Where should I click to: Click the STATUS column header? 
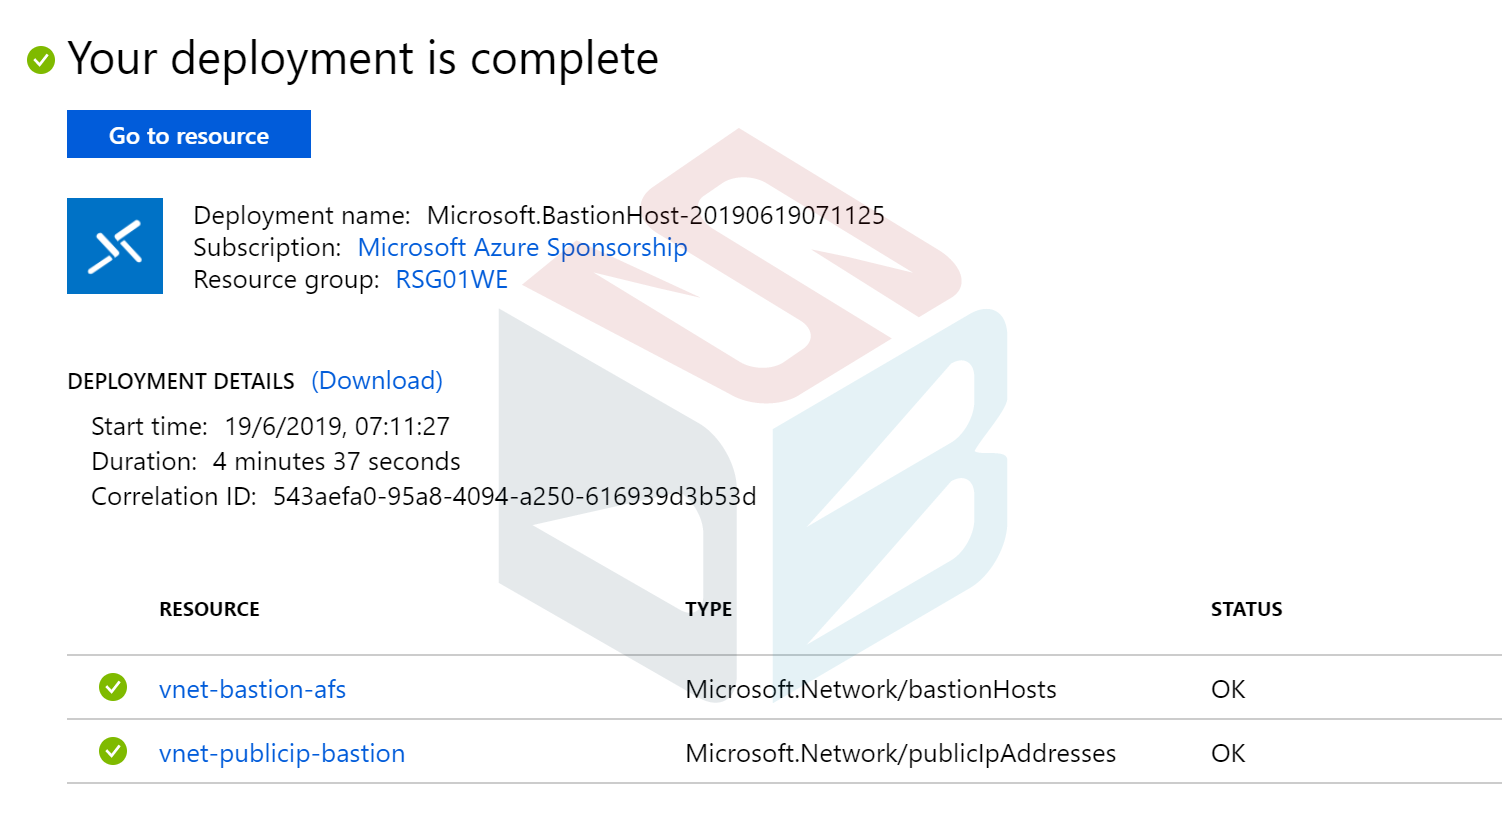[x=1246, y=609]
